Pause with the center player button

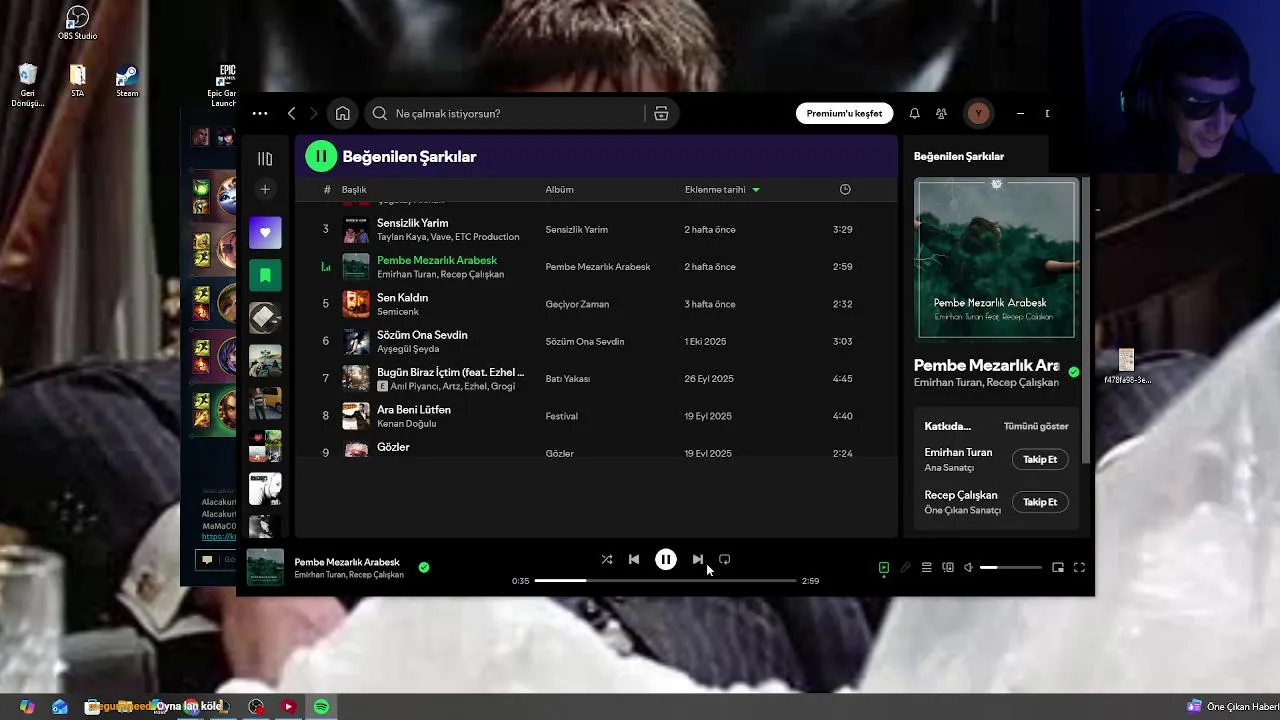point(665,560)
